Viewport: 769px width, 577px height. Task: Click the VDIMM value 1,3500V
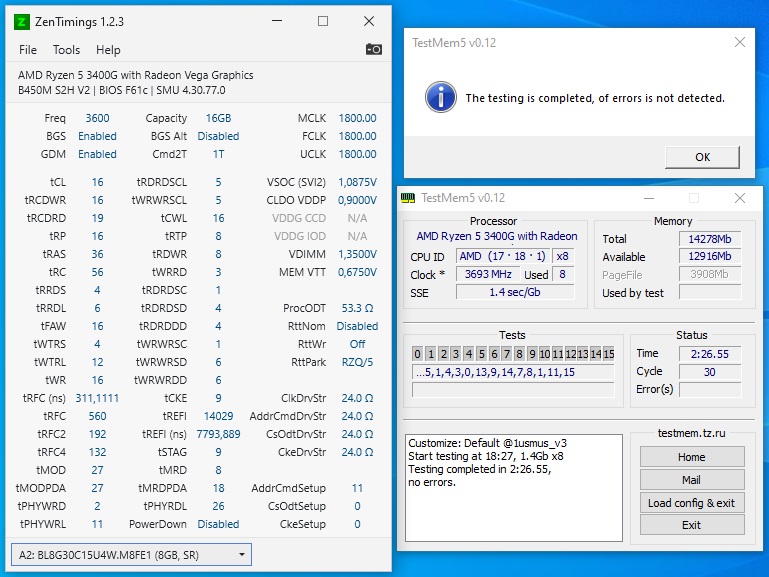(x=358, y=254)
